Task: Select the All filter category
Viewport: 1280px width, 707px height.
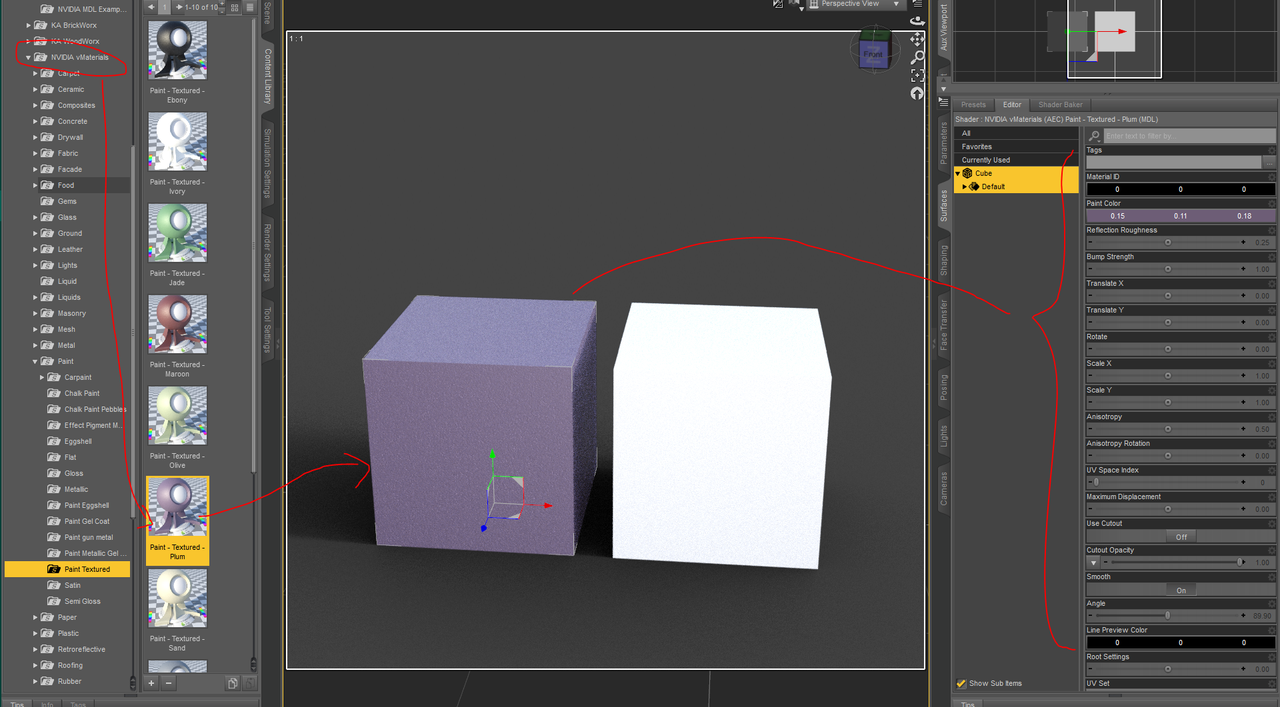Action: [x=1016, y=133]
